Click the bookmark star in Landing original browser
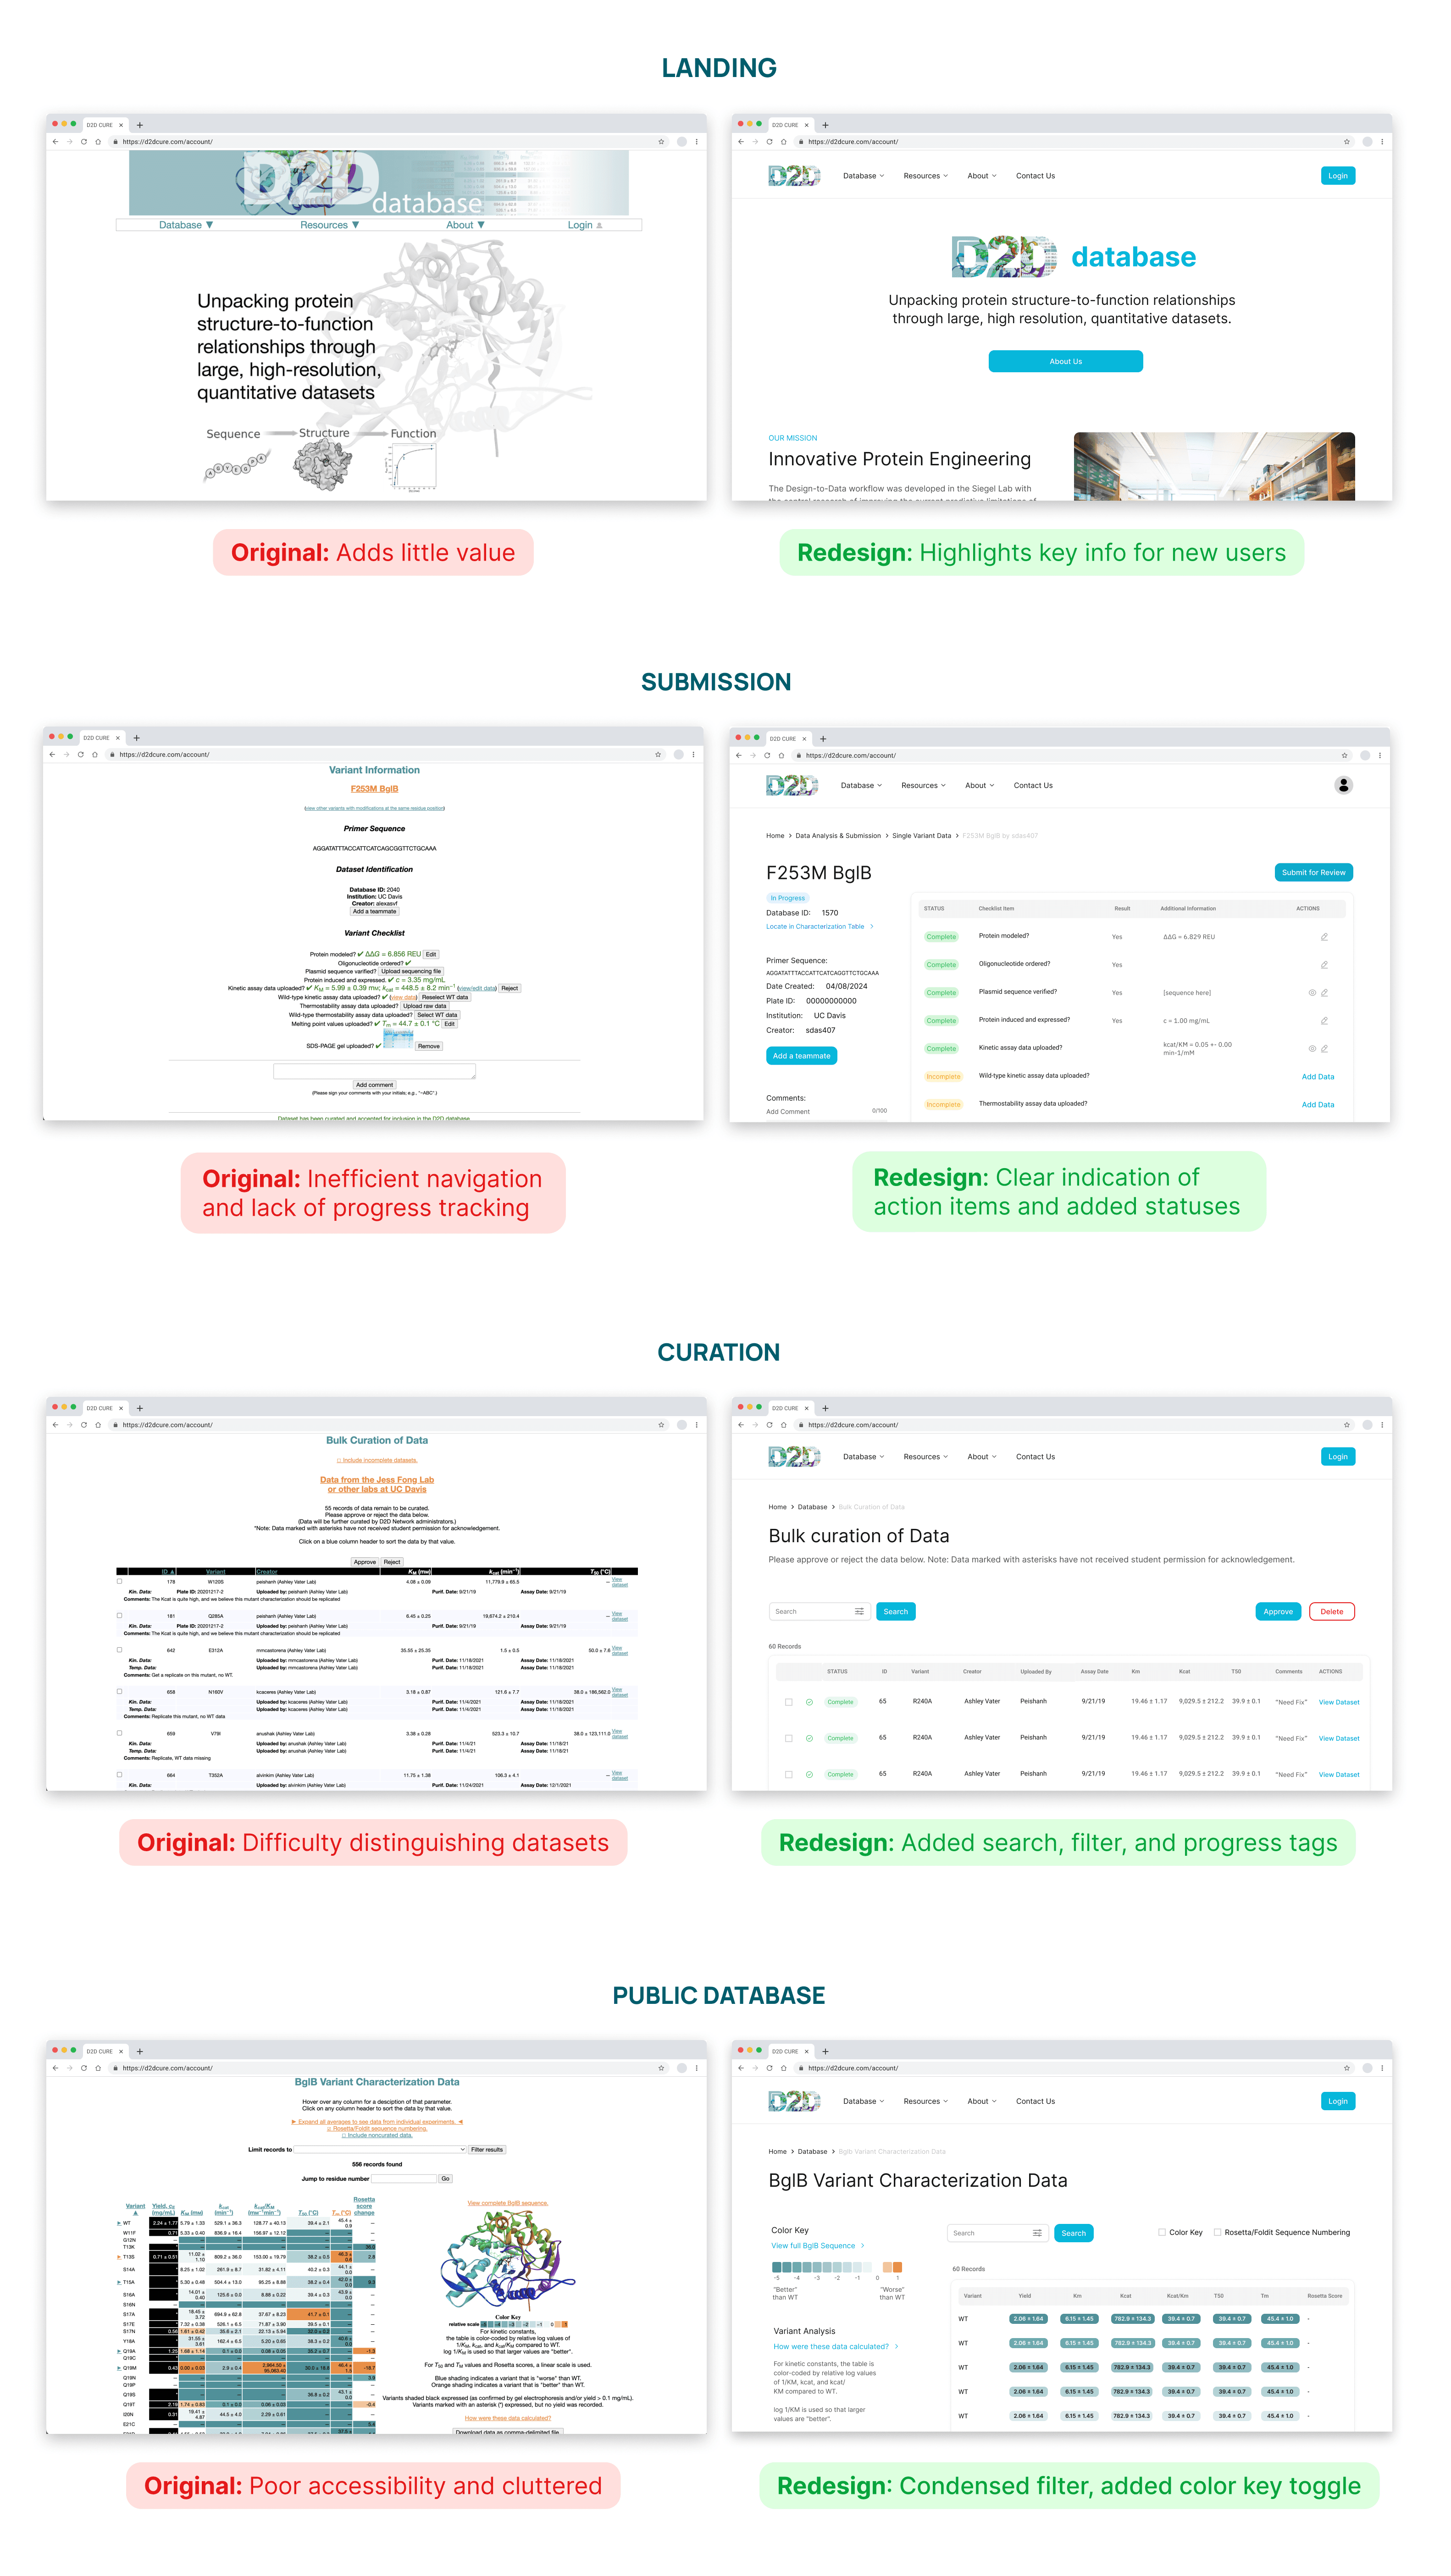1451x2576 pixels. [661, 142]
